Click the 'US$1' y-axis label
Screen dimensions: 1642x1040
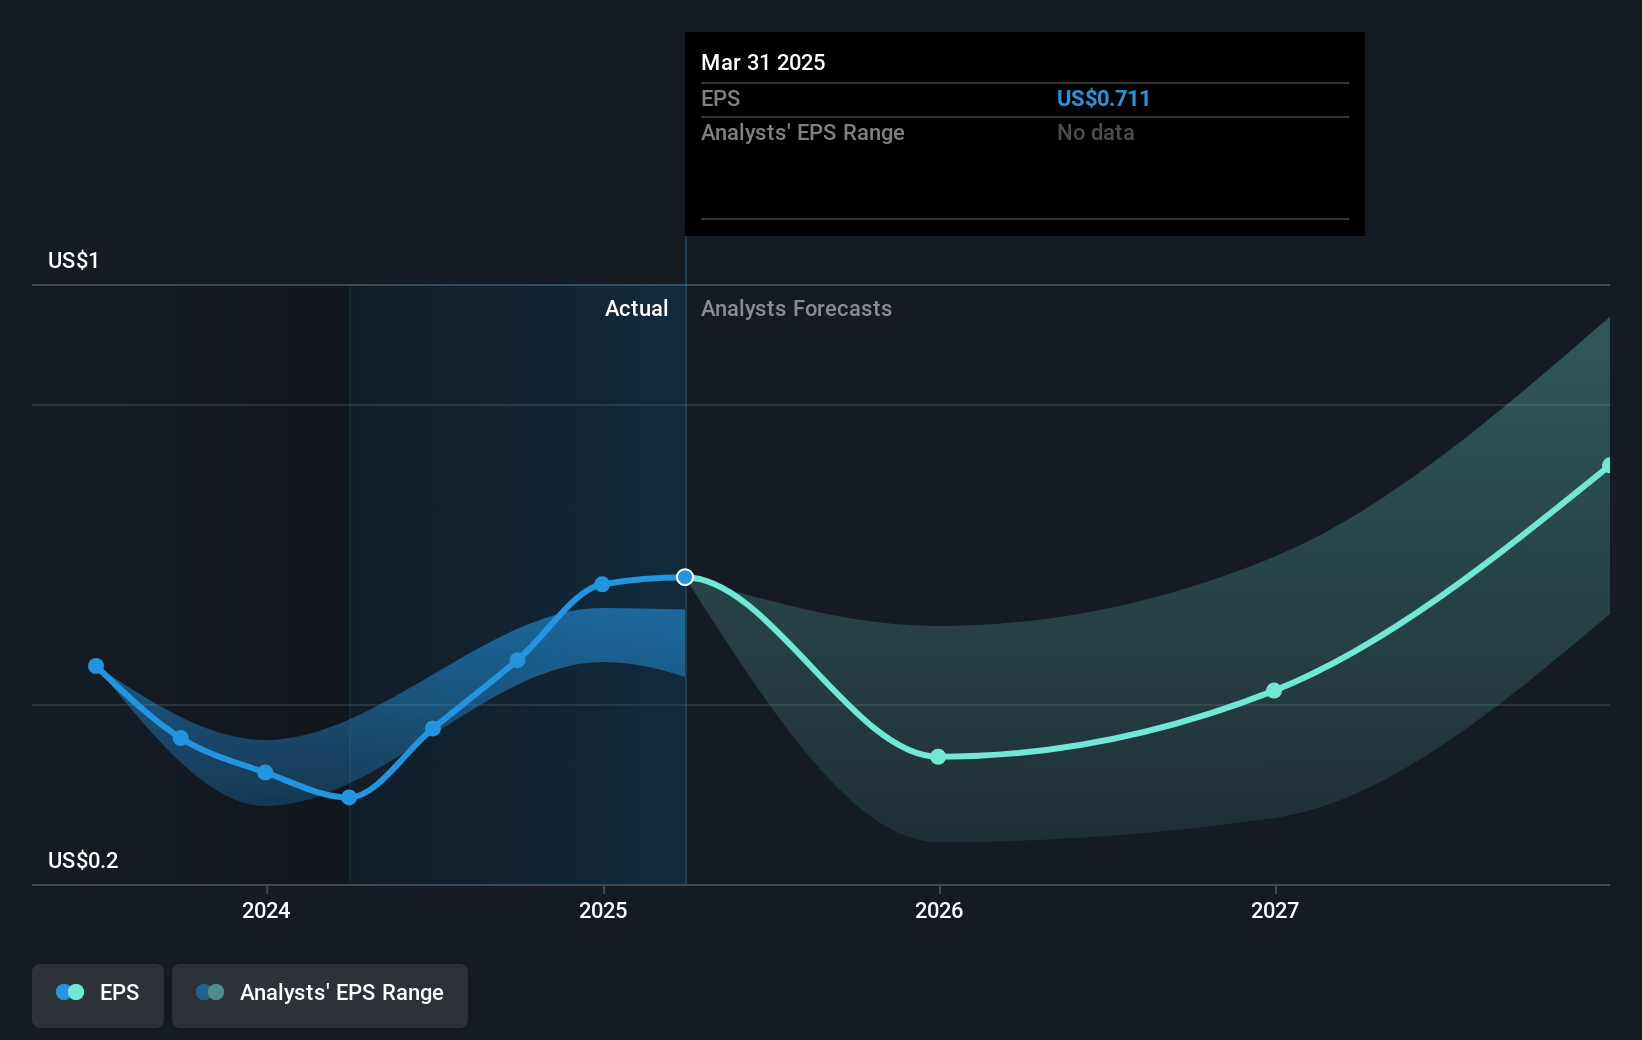(73, 260)
